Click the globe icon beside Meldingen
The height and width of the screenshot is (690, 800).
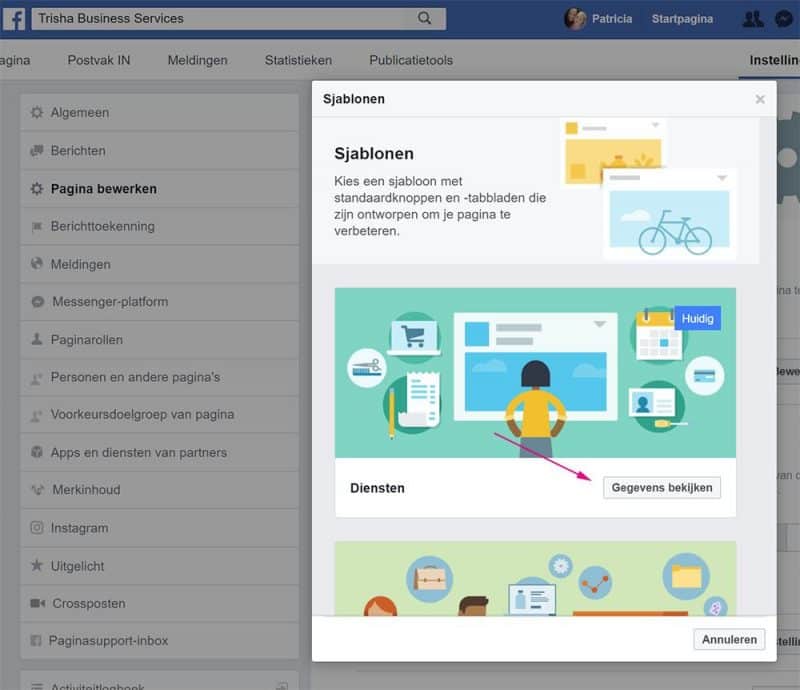[x=37, y=264]
